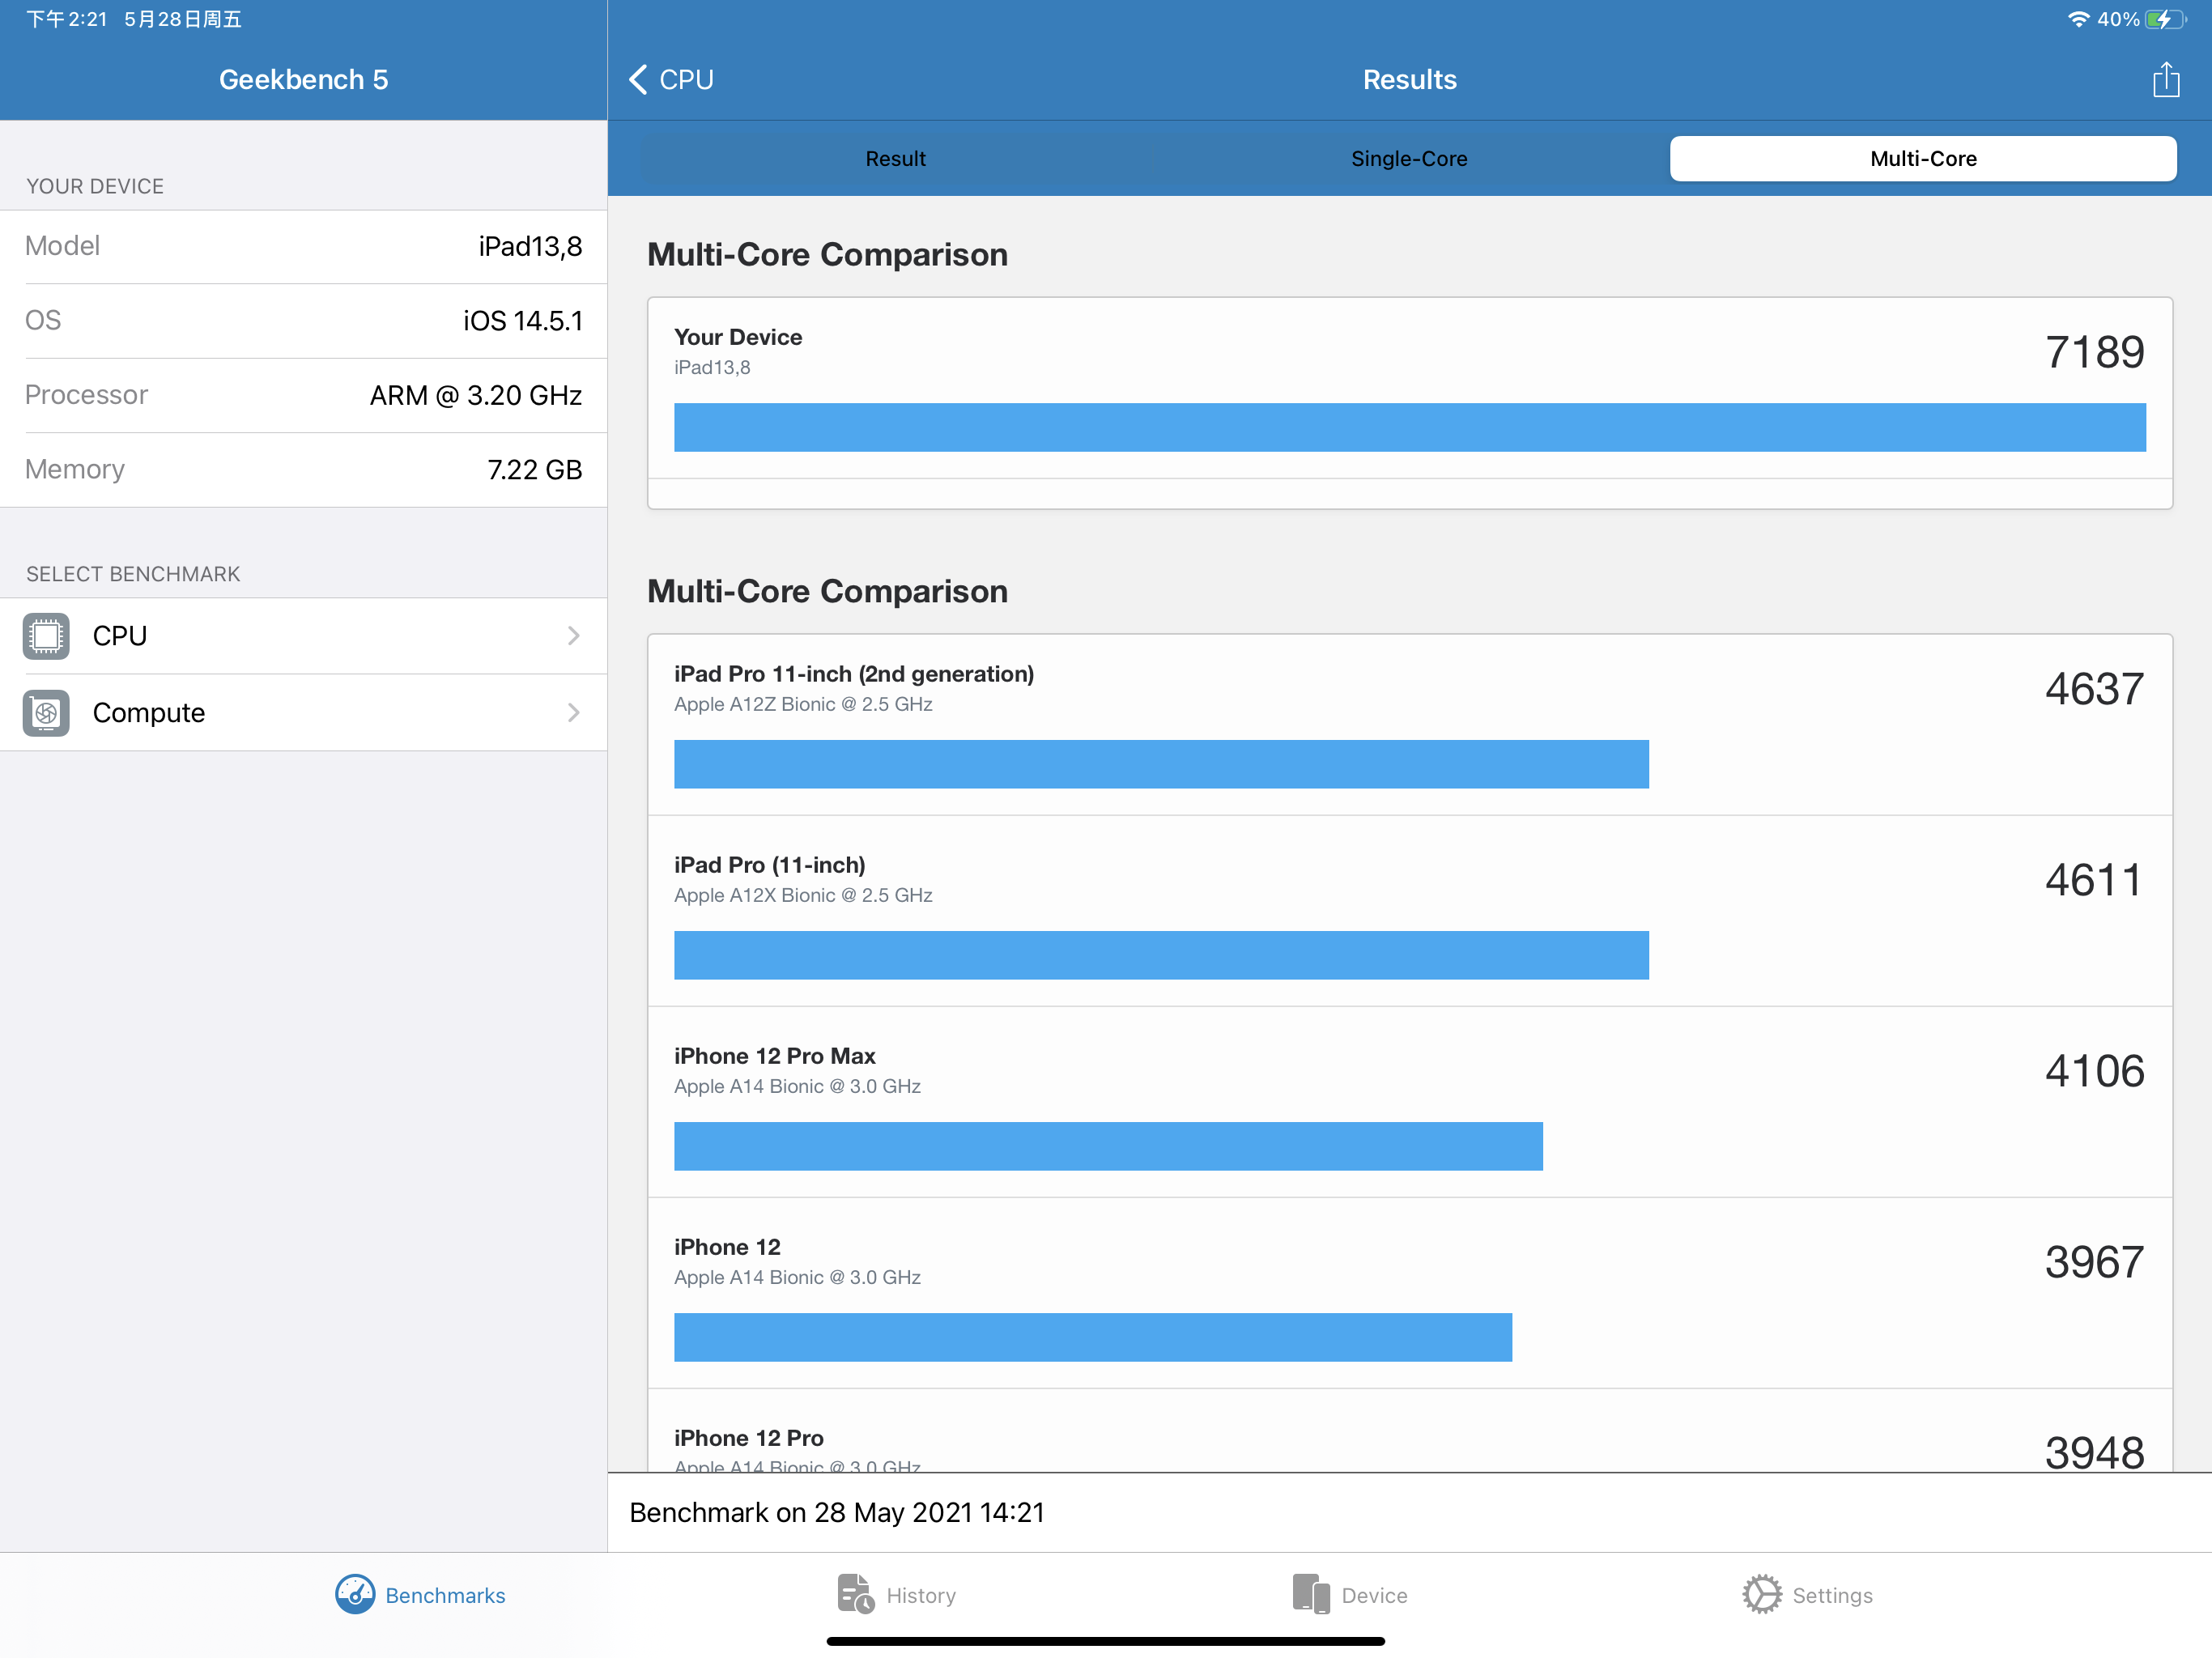The image size is (2212, 1658).
Task: Tap the back chevron next to CPU
Action: (638, 79)
